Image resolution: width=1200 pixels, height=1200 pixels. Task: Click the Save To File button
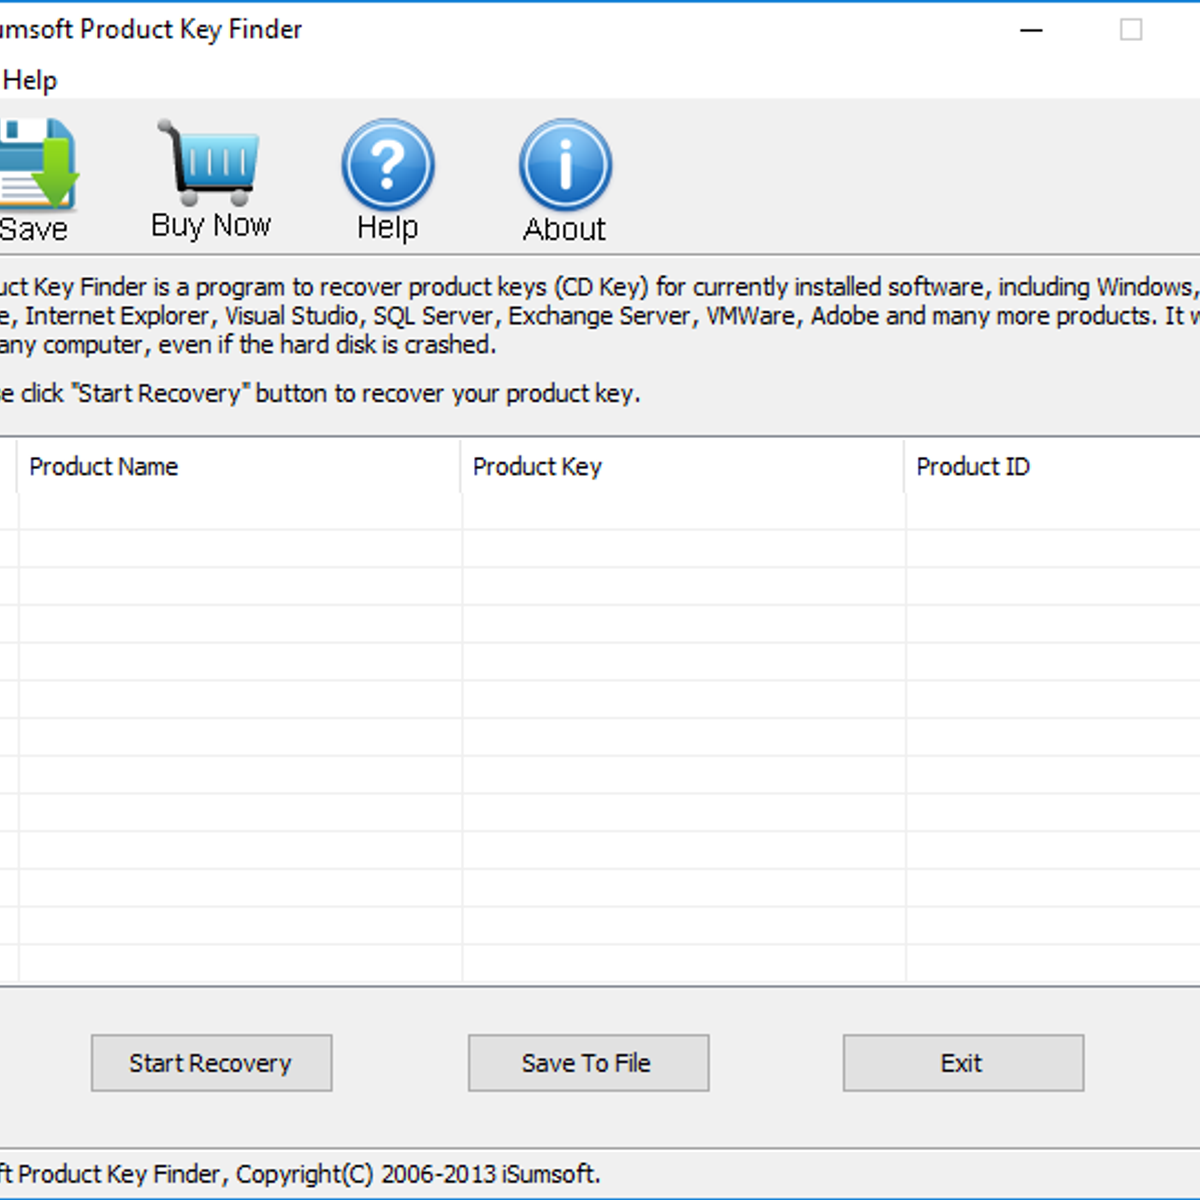(587, 1063)
